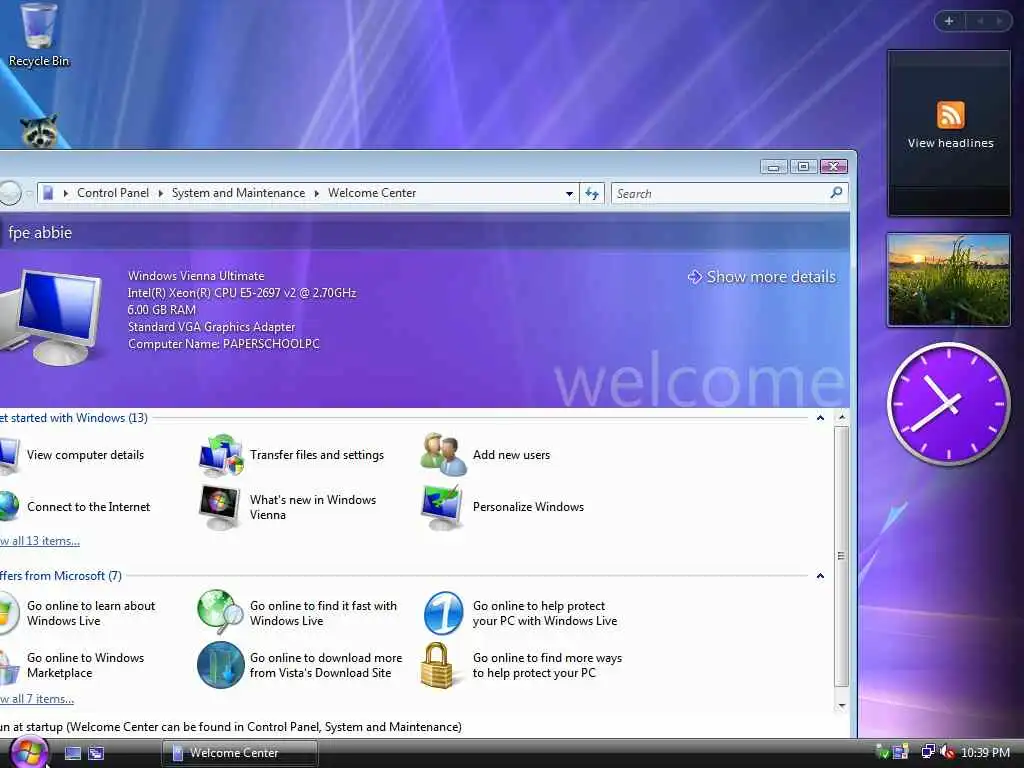The width and height of the screenshot is (1024, 768).
Task: Select Go online to learn about Windows Live
Action: tap(78, 613)
